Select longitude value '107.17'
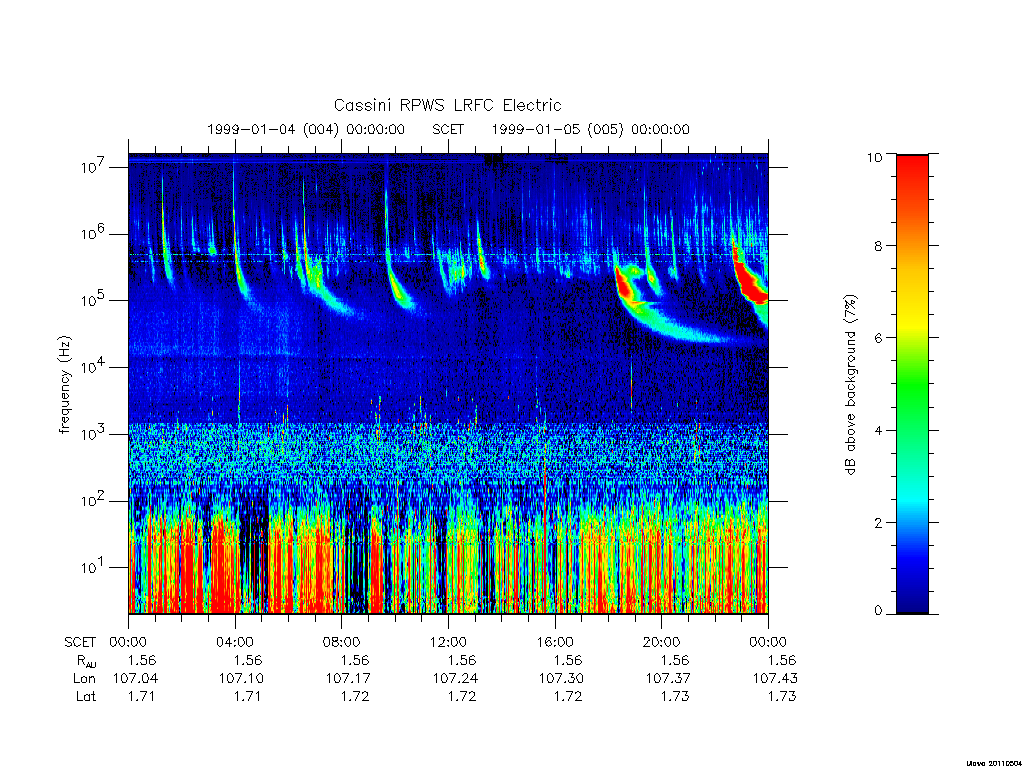 (x=348, y=679)
